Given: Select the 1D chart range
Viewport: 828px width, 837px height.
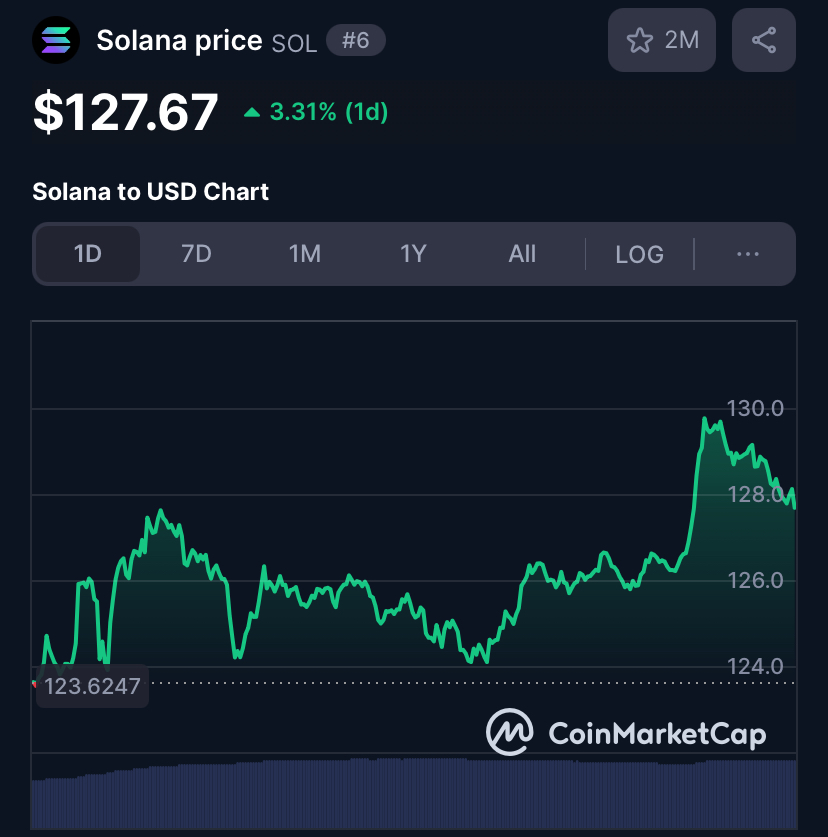Looking at the screenshot, I should coord(88,254).
